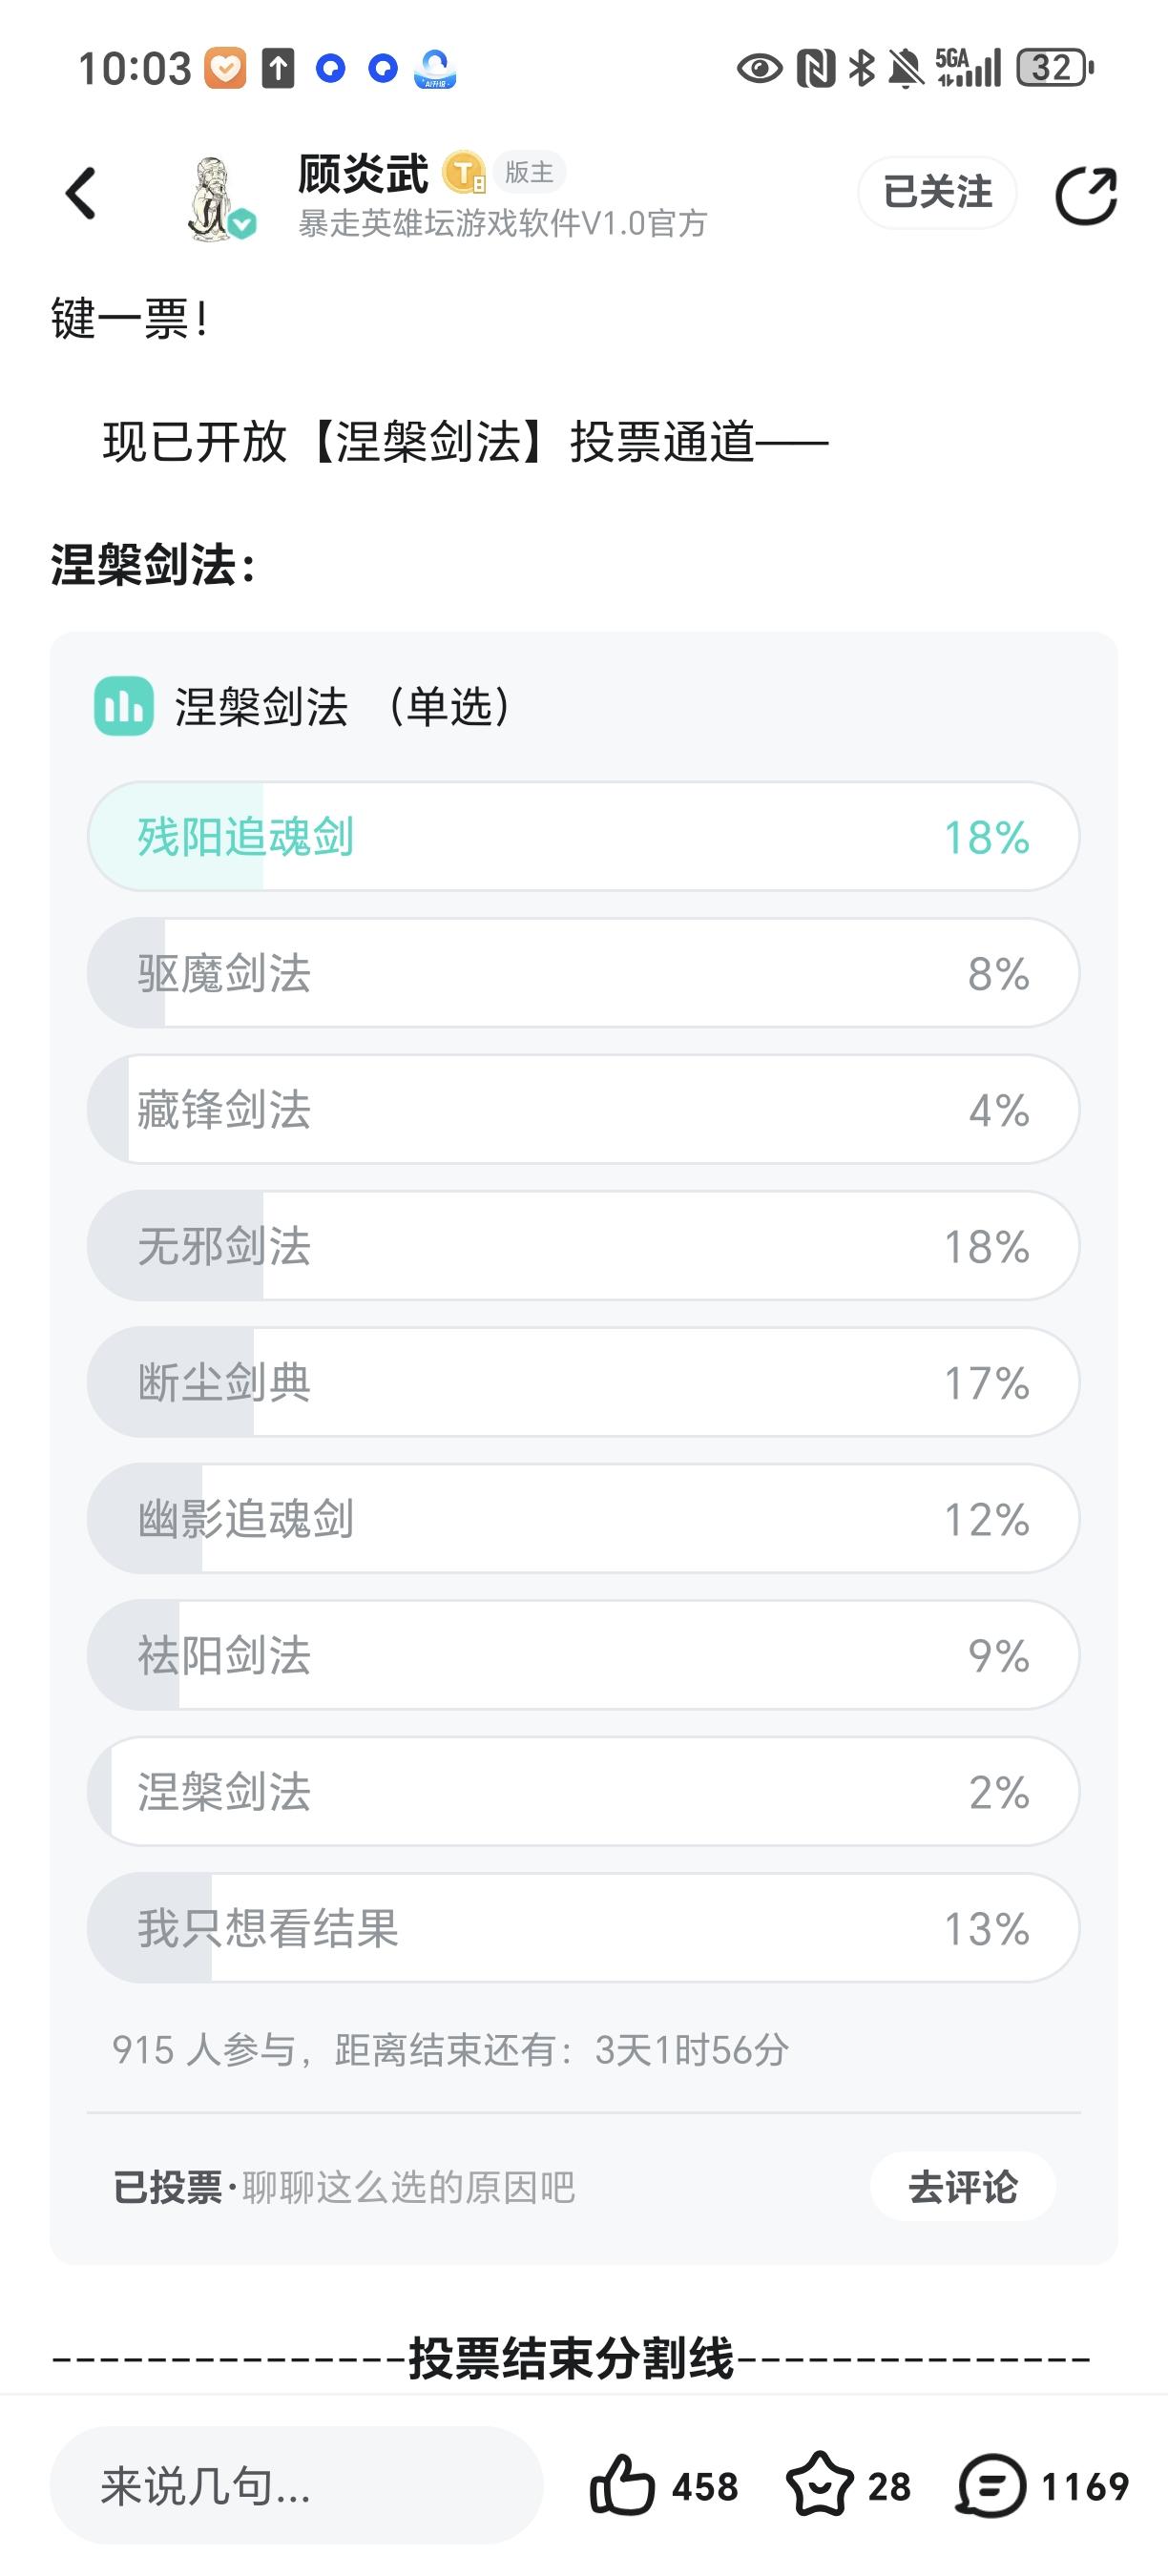Choose the 我只想看结果 option
The width and height of the screenshot is (1168, 2576).
click(x=584, y=1928)
